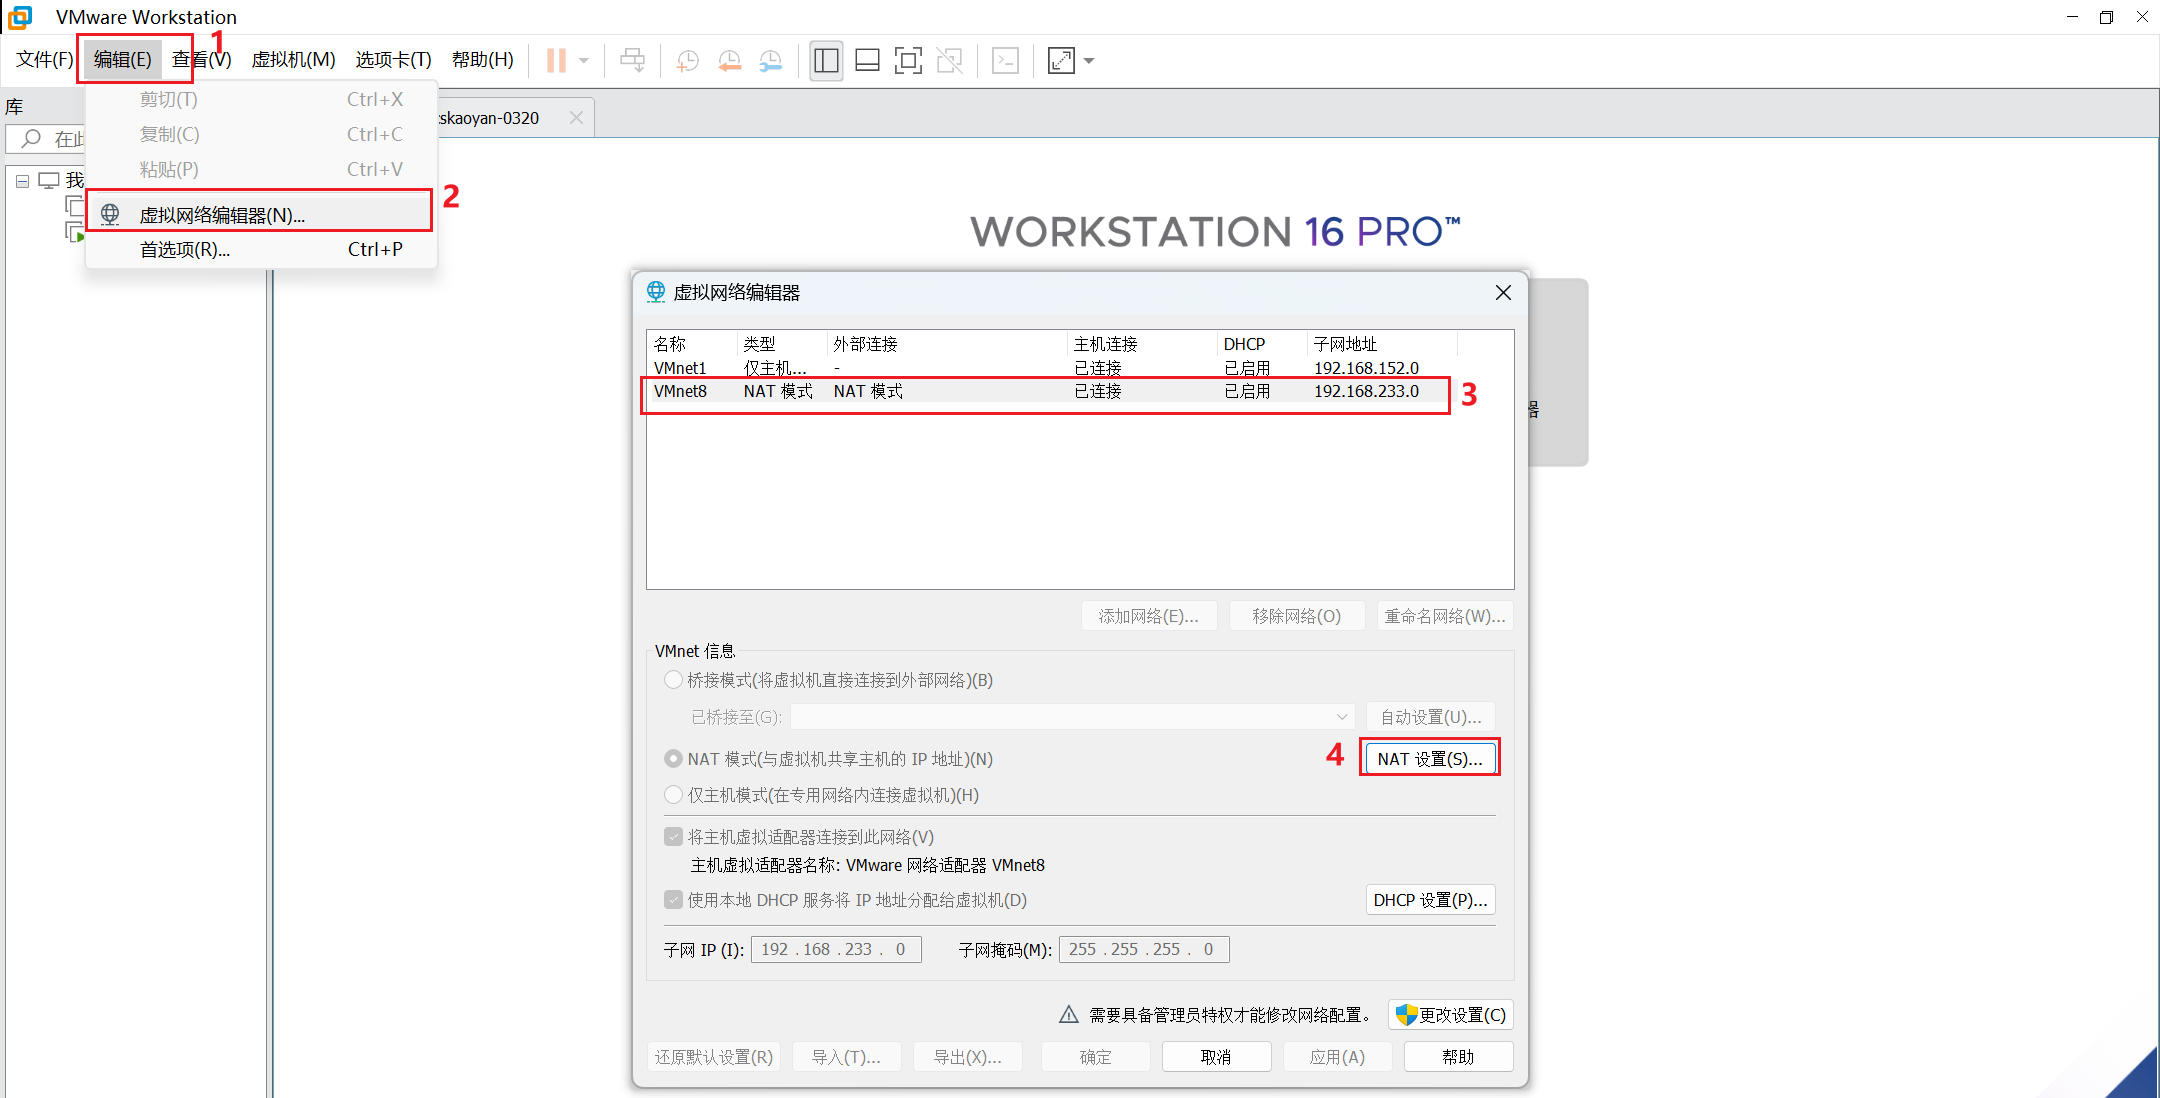Viewport: 2160px width, 1098px height.
Task: Switch to the skaoyan-0320 tab
Action: point(515,118)
